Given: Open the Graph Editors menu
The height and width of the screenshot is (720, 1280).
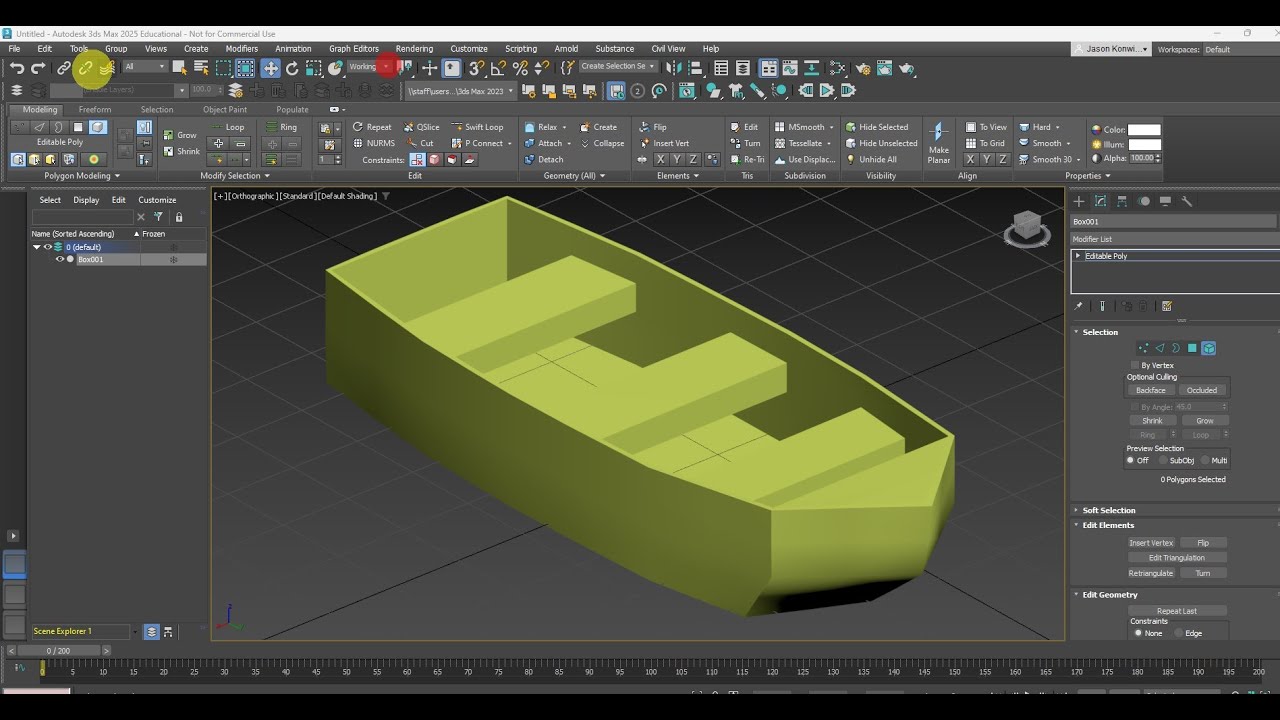Looking at the screenshot, I should 354,48.
